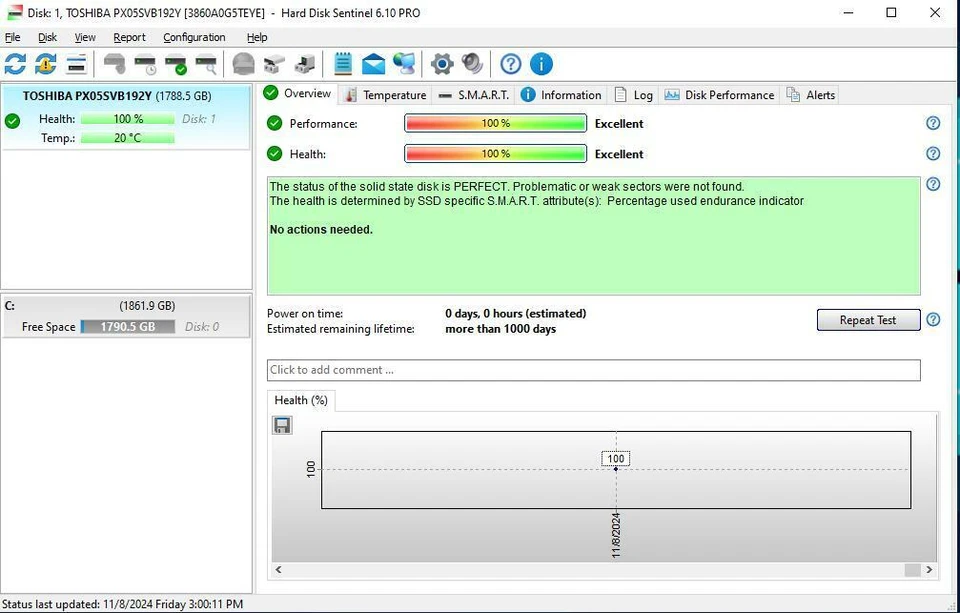
Task: Open the Disk menu
Action: (x=46, y=37)
